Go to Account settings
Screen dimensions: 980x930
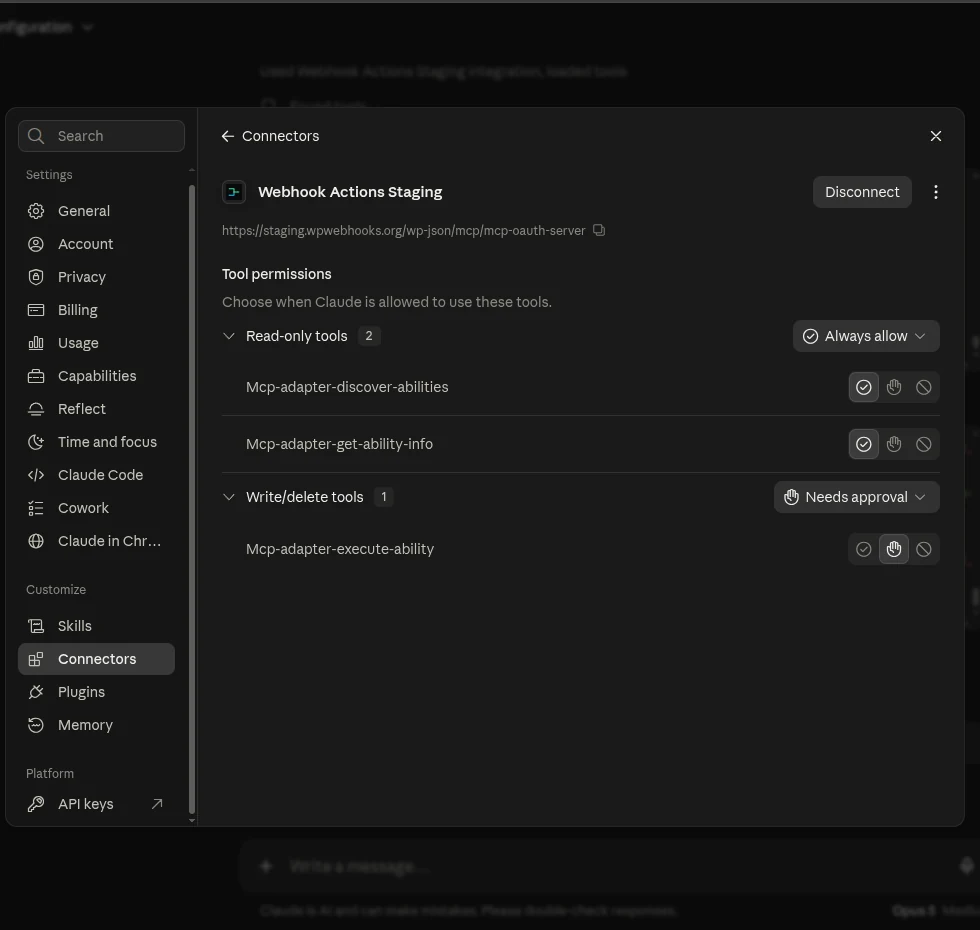(96, 244)
